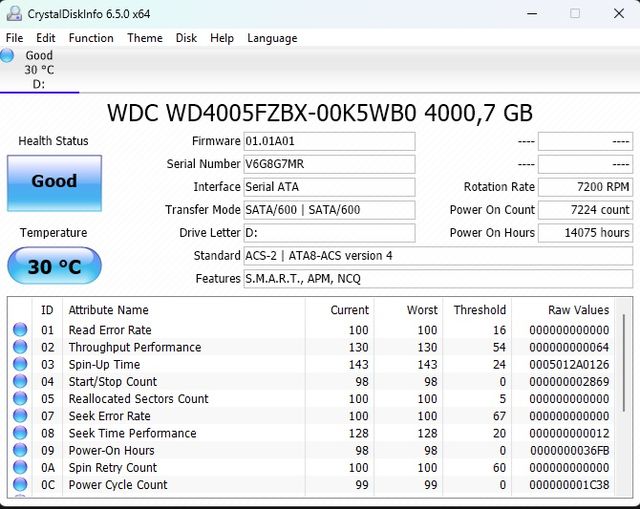640x509 pixels.
Task: Select the Seek Error Rate attribute name
Action: (x=109, y=416)
